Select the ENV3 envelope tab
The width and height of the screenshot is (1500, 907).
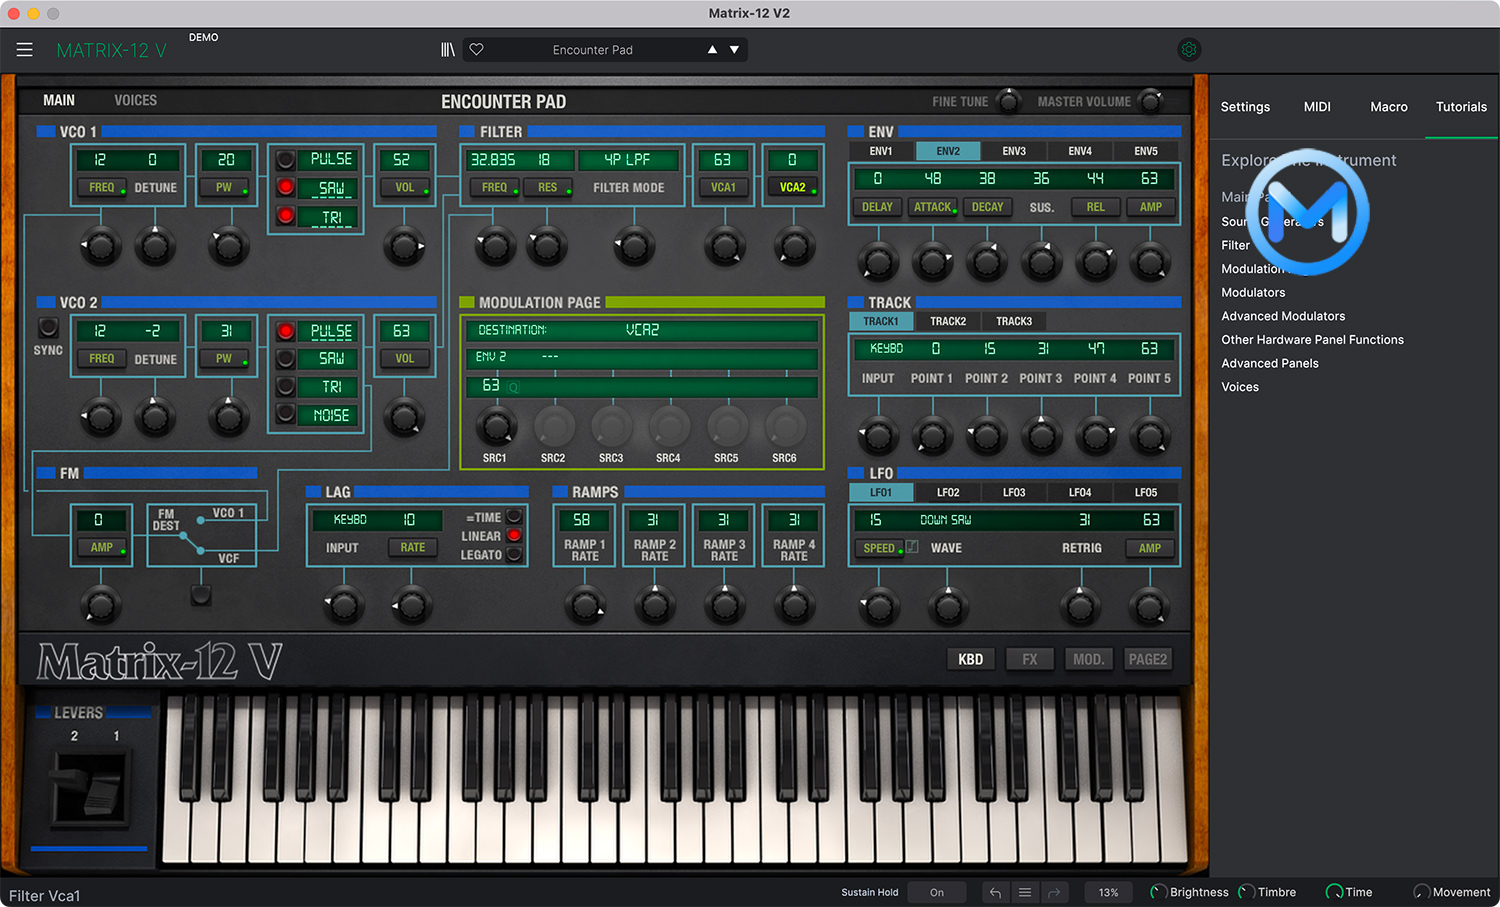(x=1014, y=151)
